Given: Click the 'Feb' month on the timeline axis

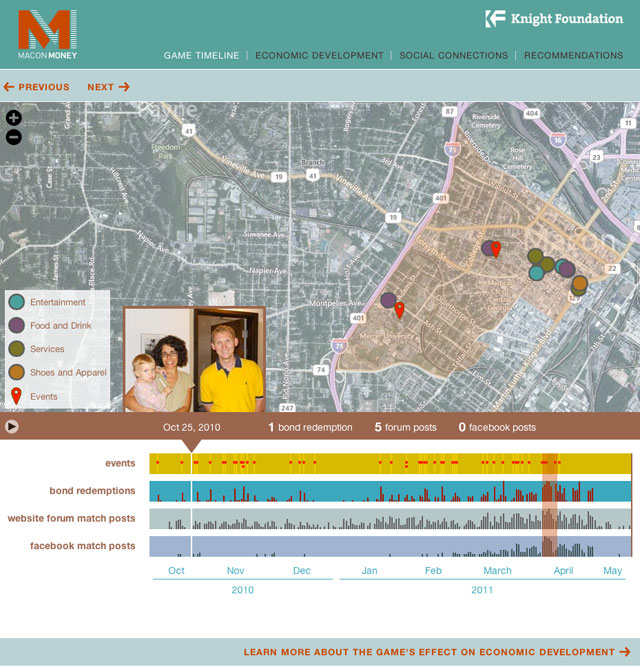Looking at the screenshot, I should 433,570.
